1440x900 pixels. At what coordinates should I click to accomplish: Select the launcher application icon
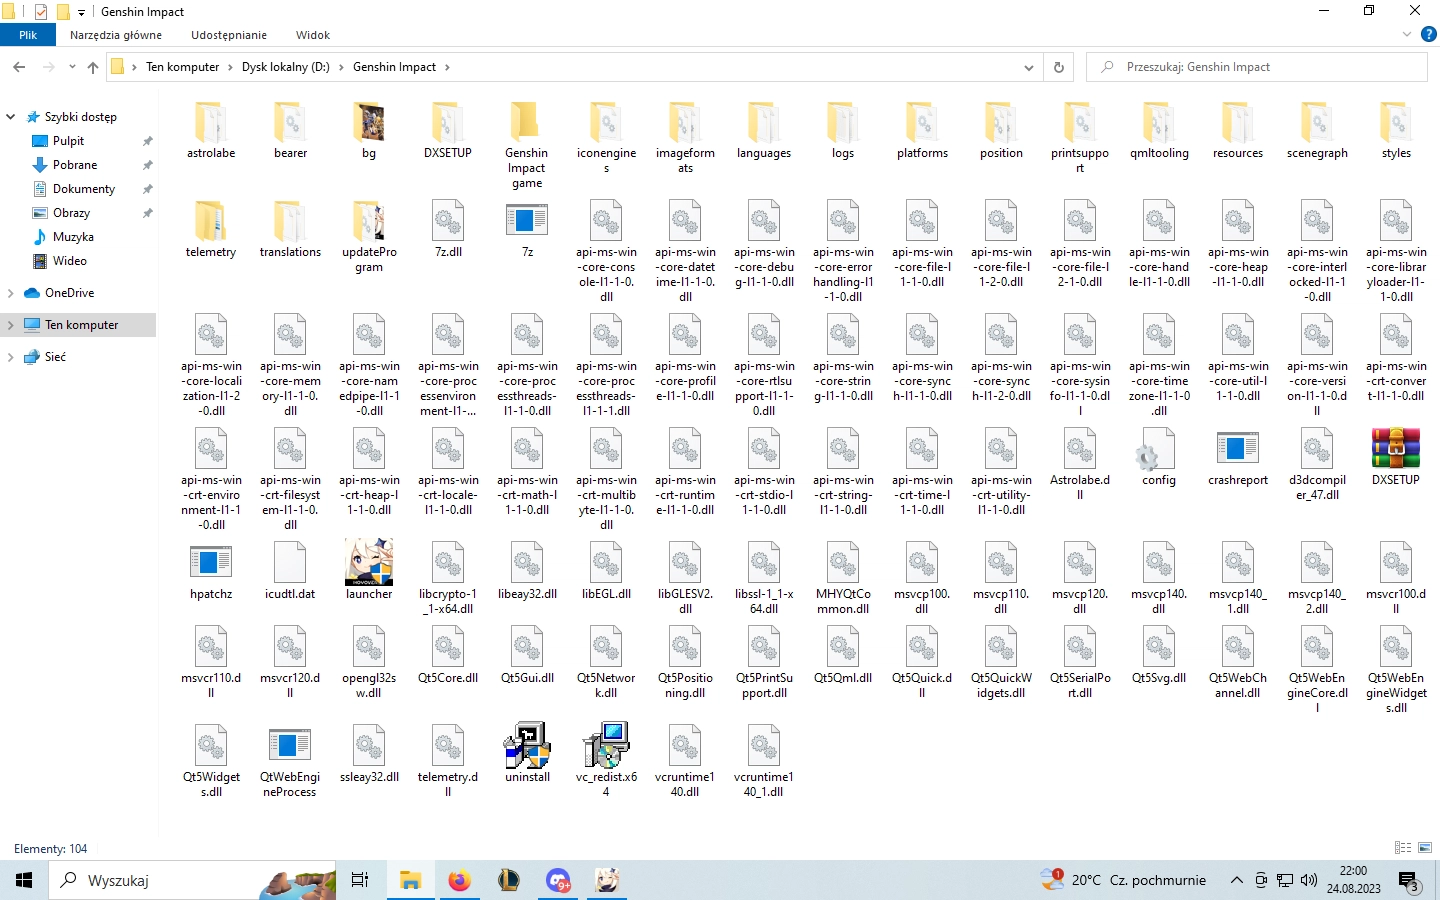tap(369, 569)
